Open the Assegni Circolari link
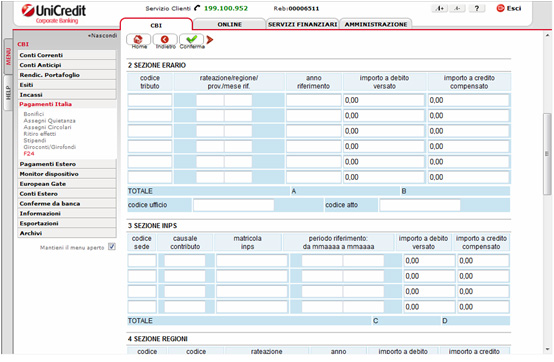 pyautogui.click(x=47, y=127)
